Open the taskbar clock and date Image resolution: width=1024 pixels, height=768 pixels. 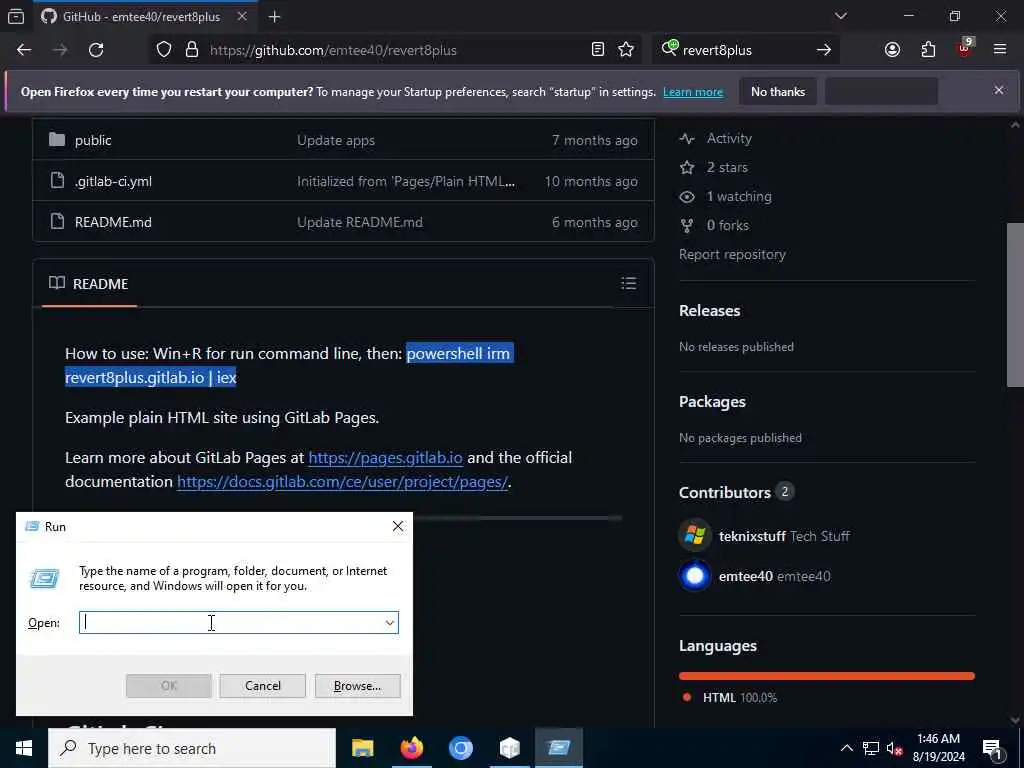(938, 748)
